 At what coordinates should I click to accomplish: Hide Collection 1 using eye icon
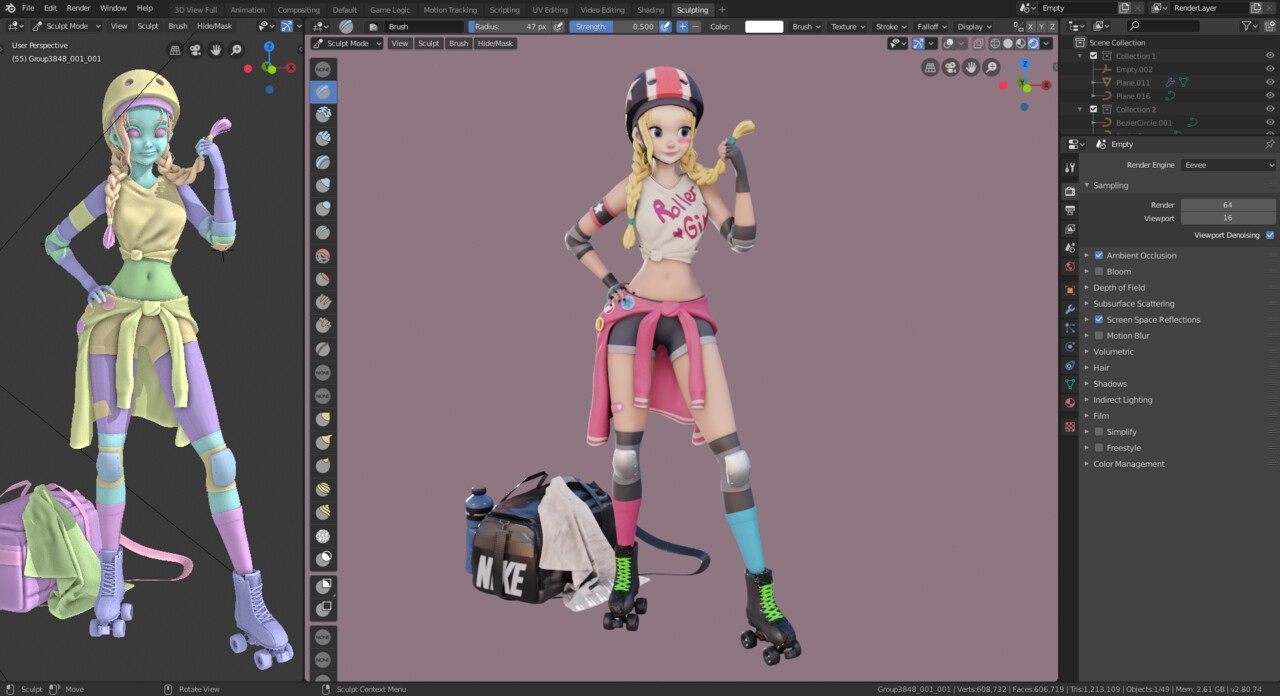click(1270, 56)
